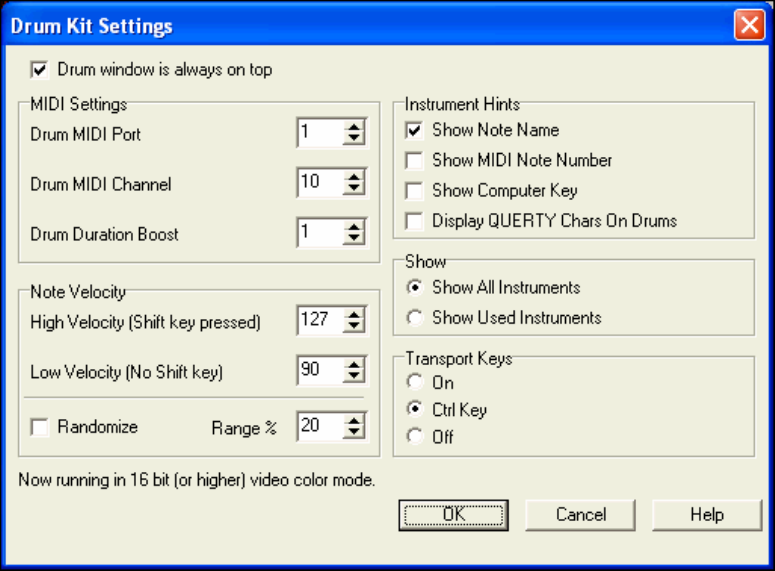Set Transport Keys to On

[x=413, y=383]
